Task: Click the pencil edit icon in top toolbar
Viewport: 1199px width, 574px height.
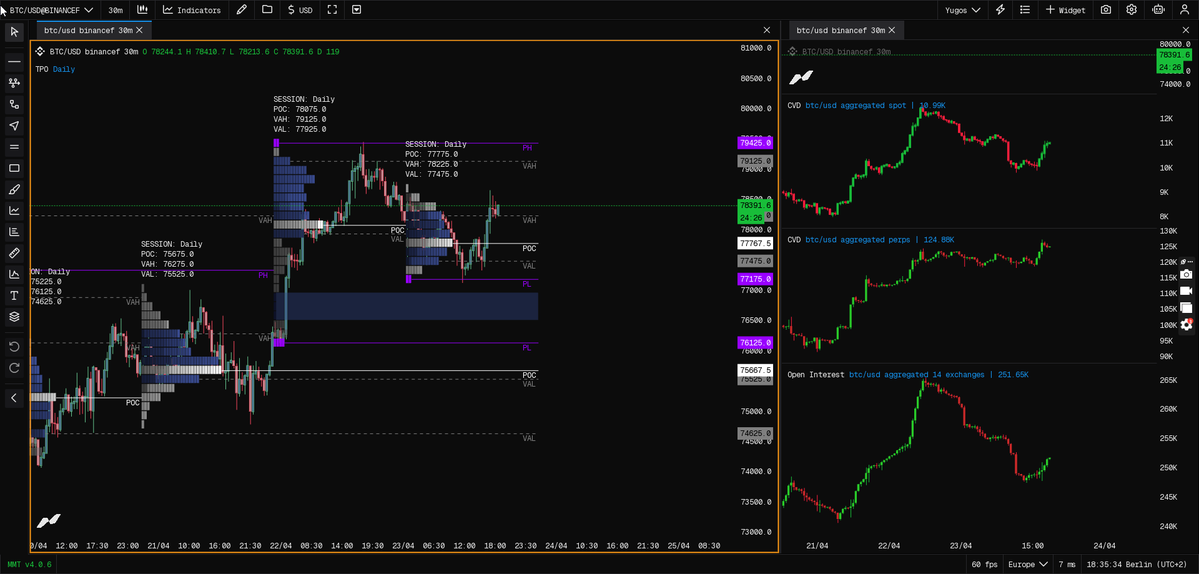Action: (242, 10)
